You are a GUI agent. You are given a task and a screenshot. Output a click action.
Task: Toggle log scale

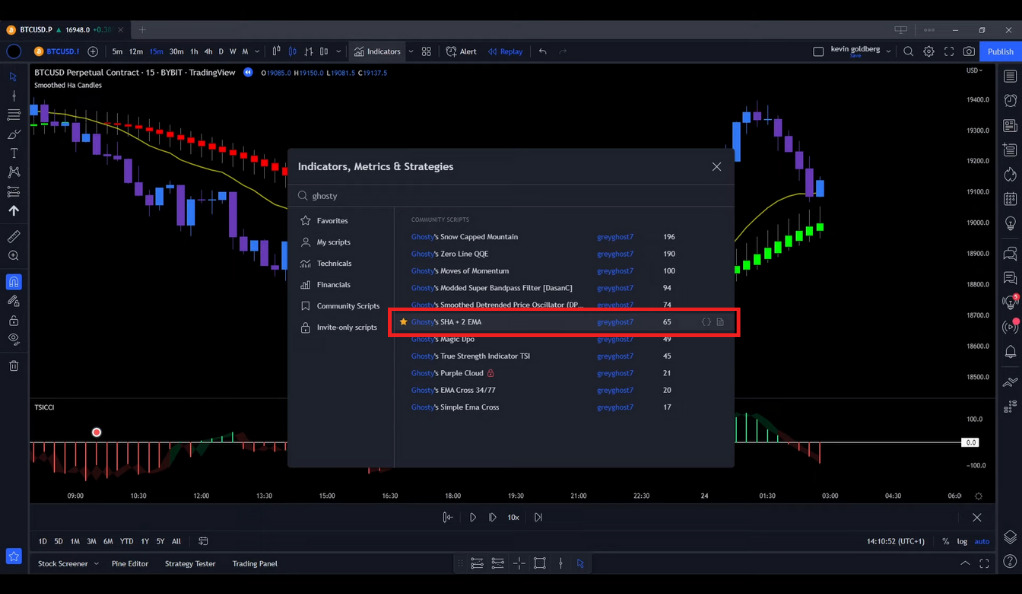coord(962,541)
